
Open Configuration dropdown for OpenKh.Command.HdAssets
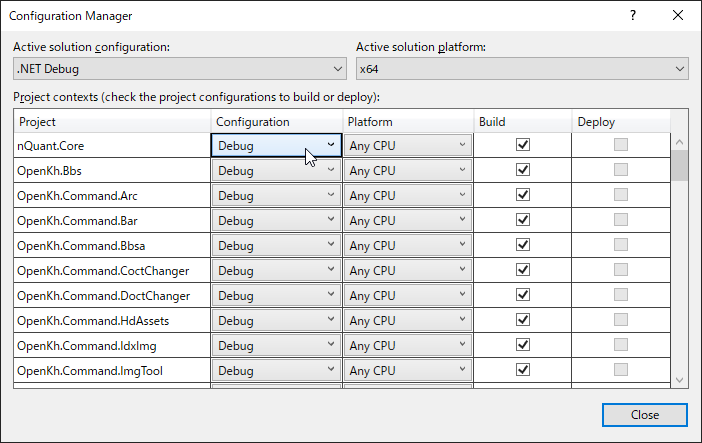point(276,321)
